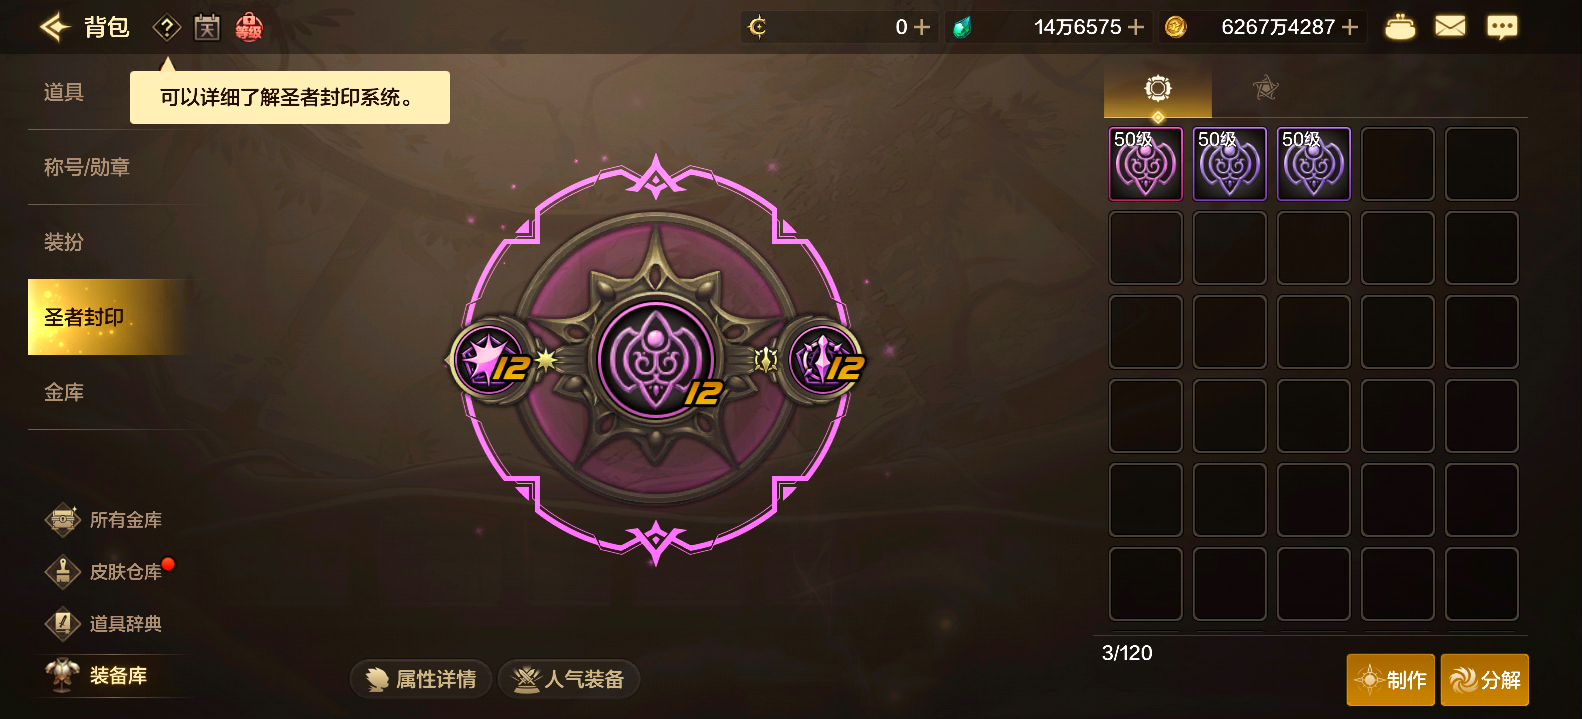Open the 装扮 costume tab

64,242
